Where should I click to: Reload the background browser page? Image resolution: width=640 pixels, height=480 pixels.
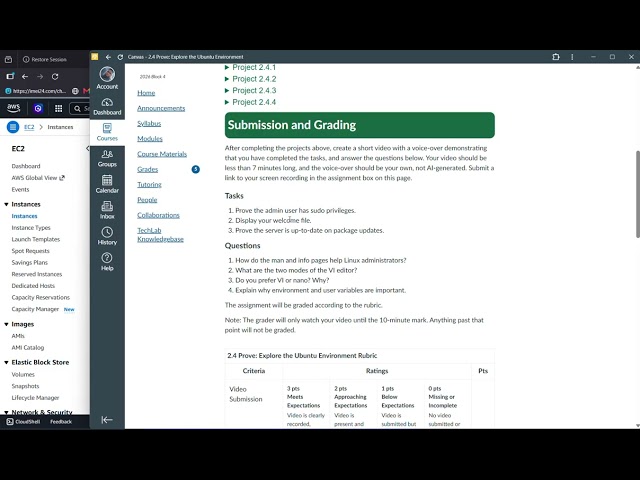[55, 76]
